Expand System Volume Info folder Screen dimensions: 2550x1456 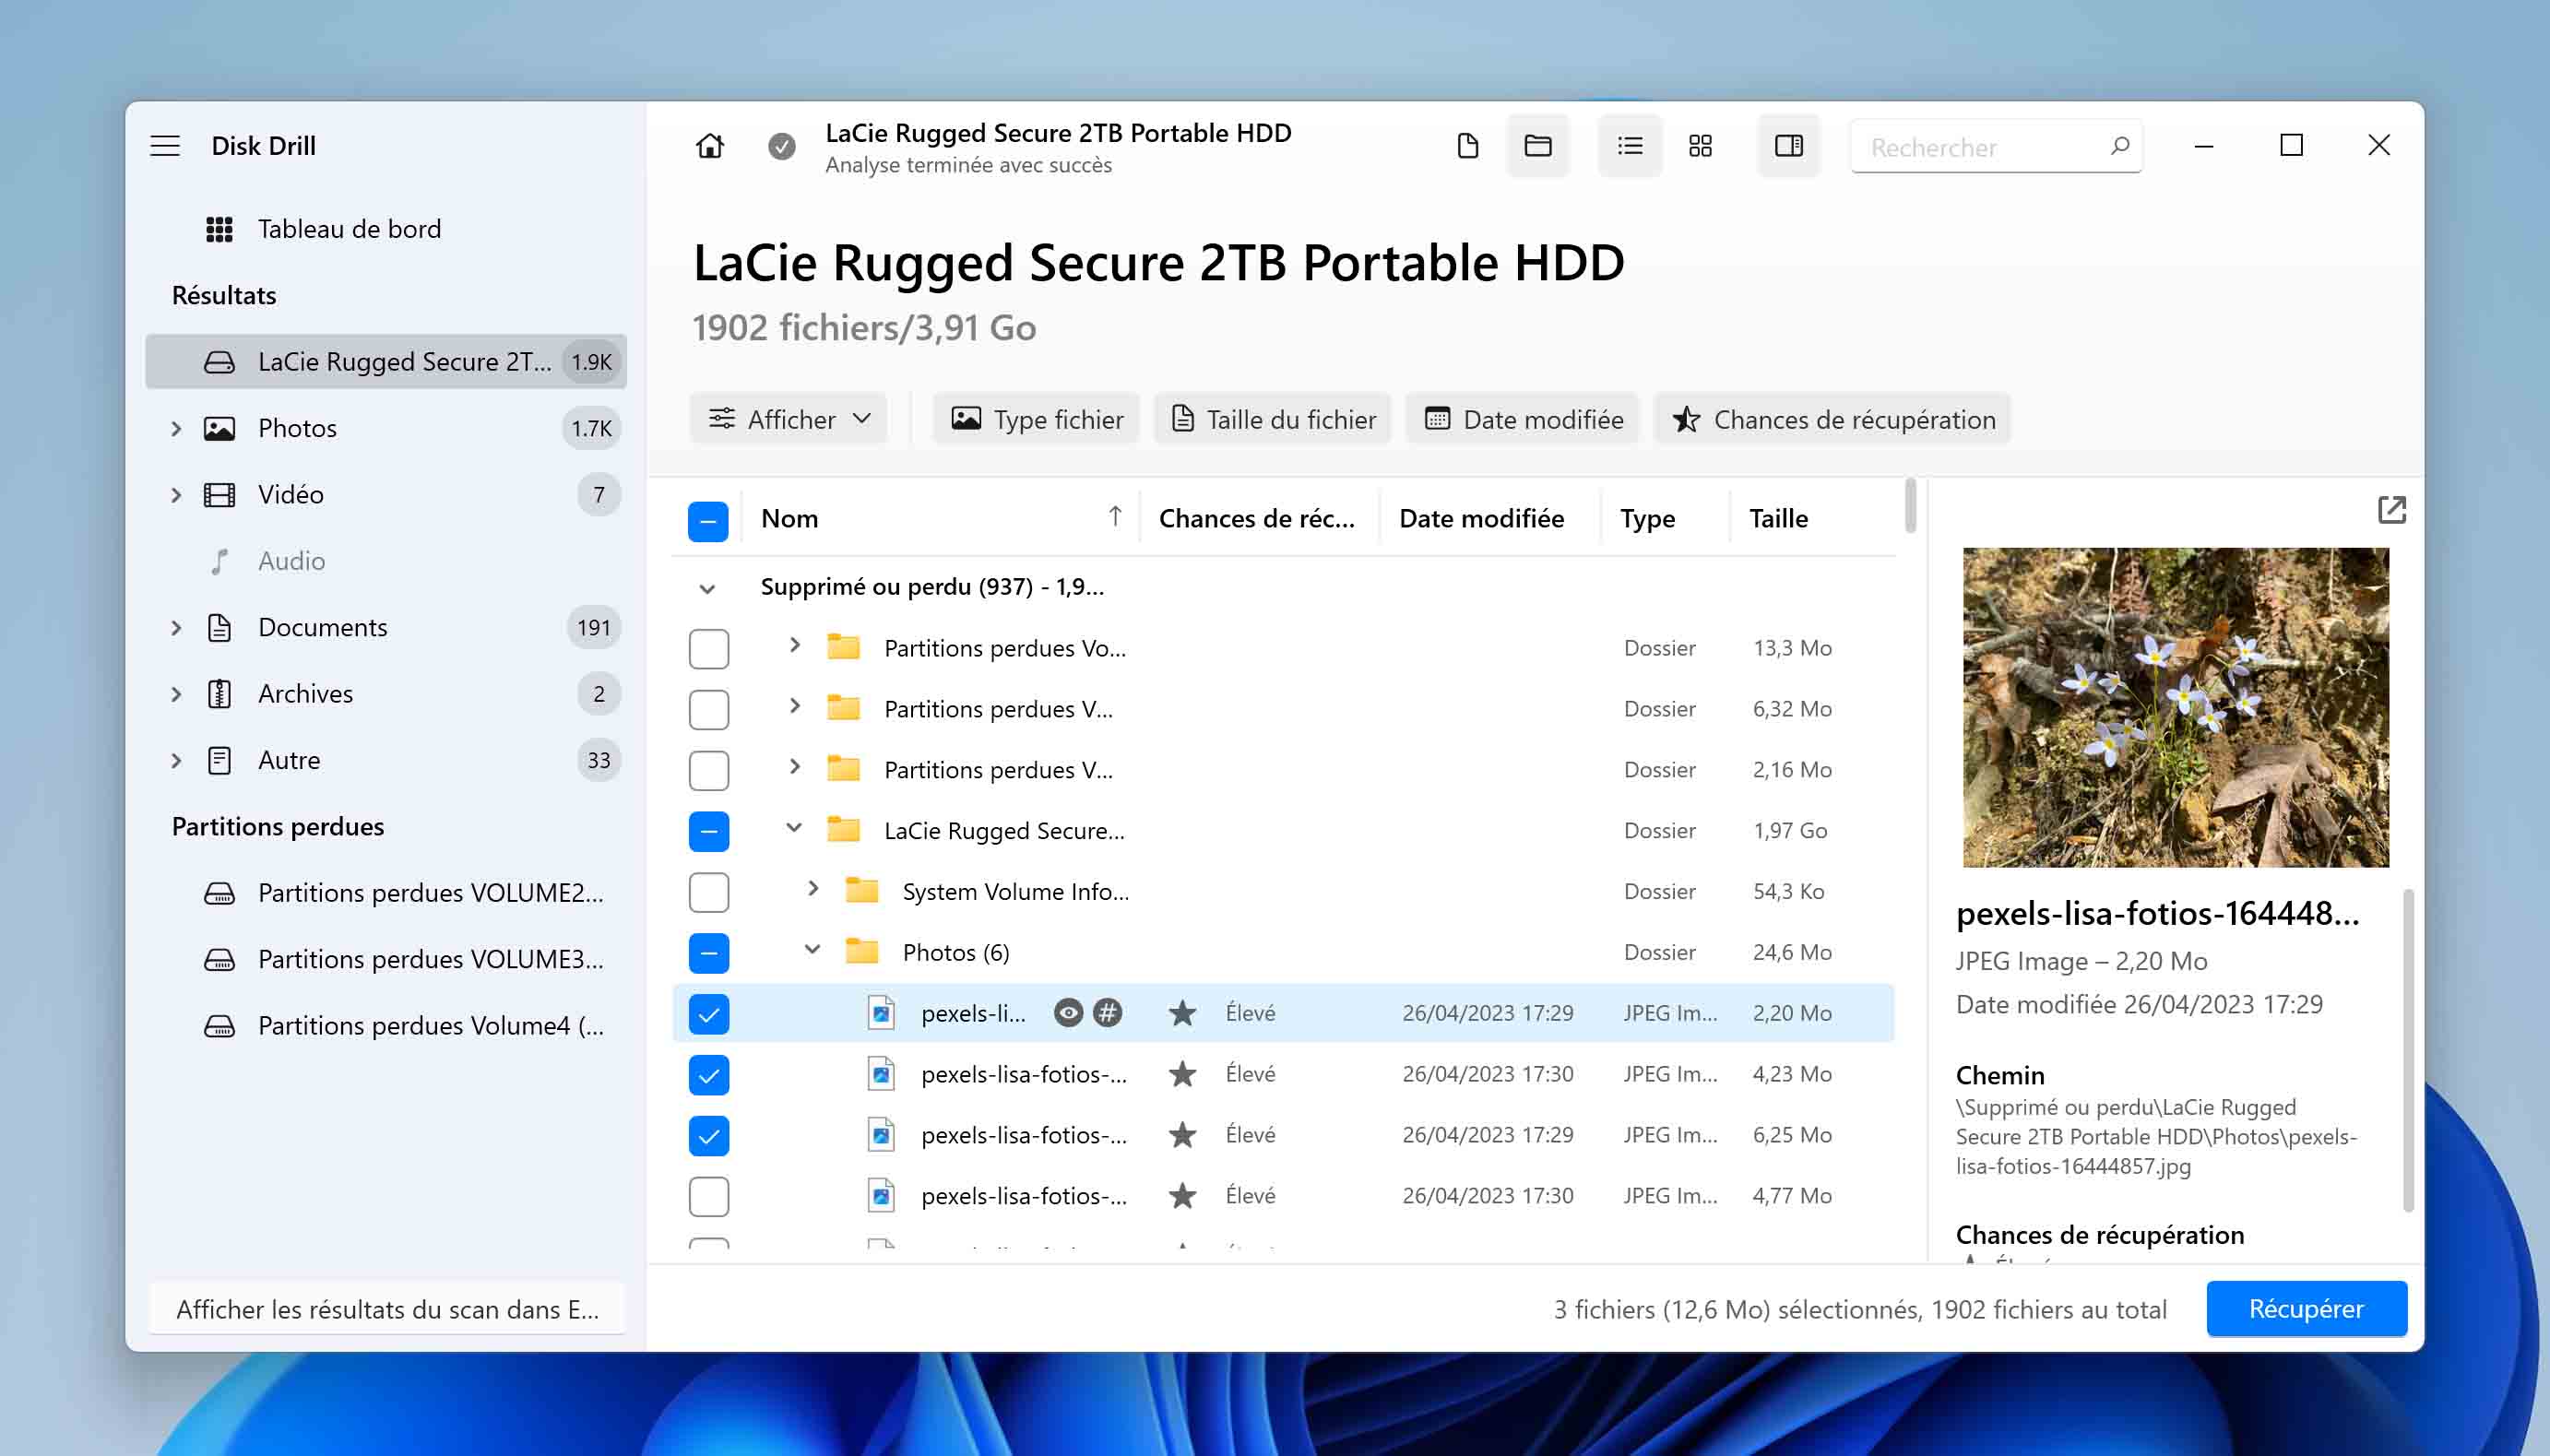point(813,888)
